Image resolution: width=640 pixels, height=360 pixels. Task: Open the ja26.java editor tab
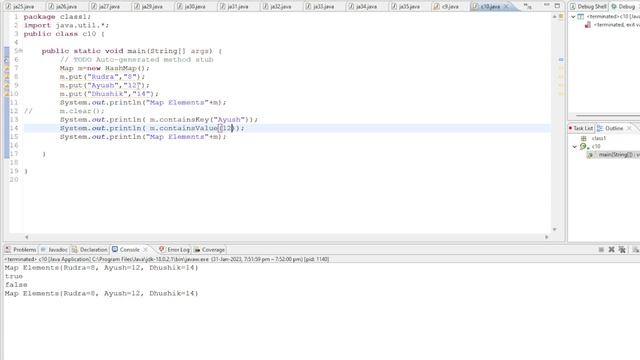[62, 7]
